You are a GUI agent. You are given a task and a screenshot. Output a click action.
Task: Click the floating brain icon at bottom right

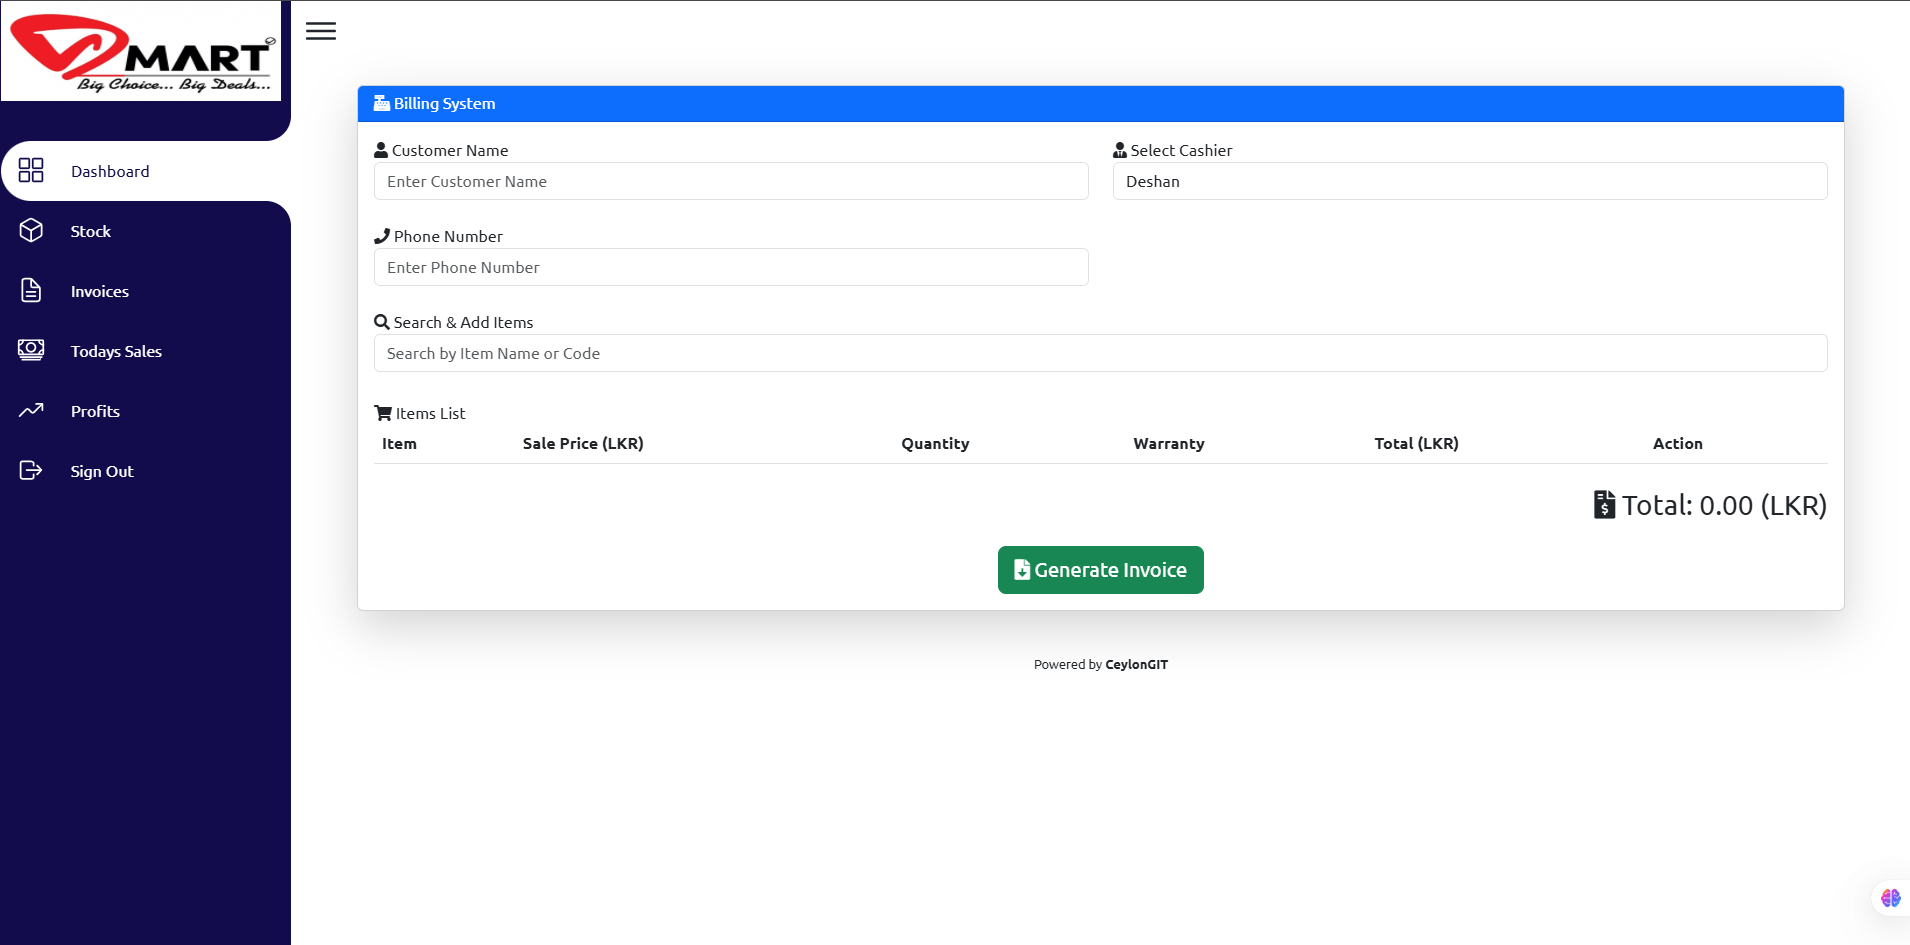(1890, 898)
